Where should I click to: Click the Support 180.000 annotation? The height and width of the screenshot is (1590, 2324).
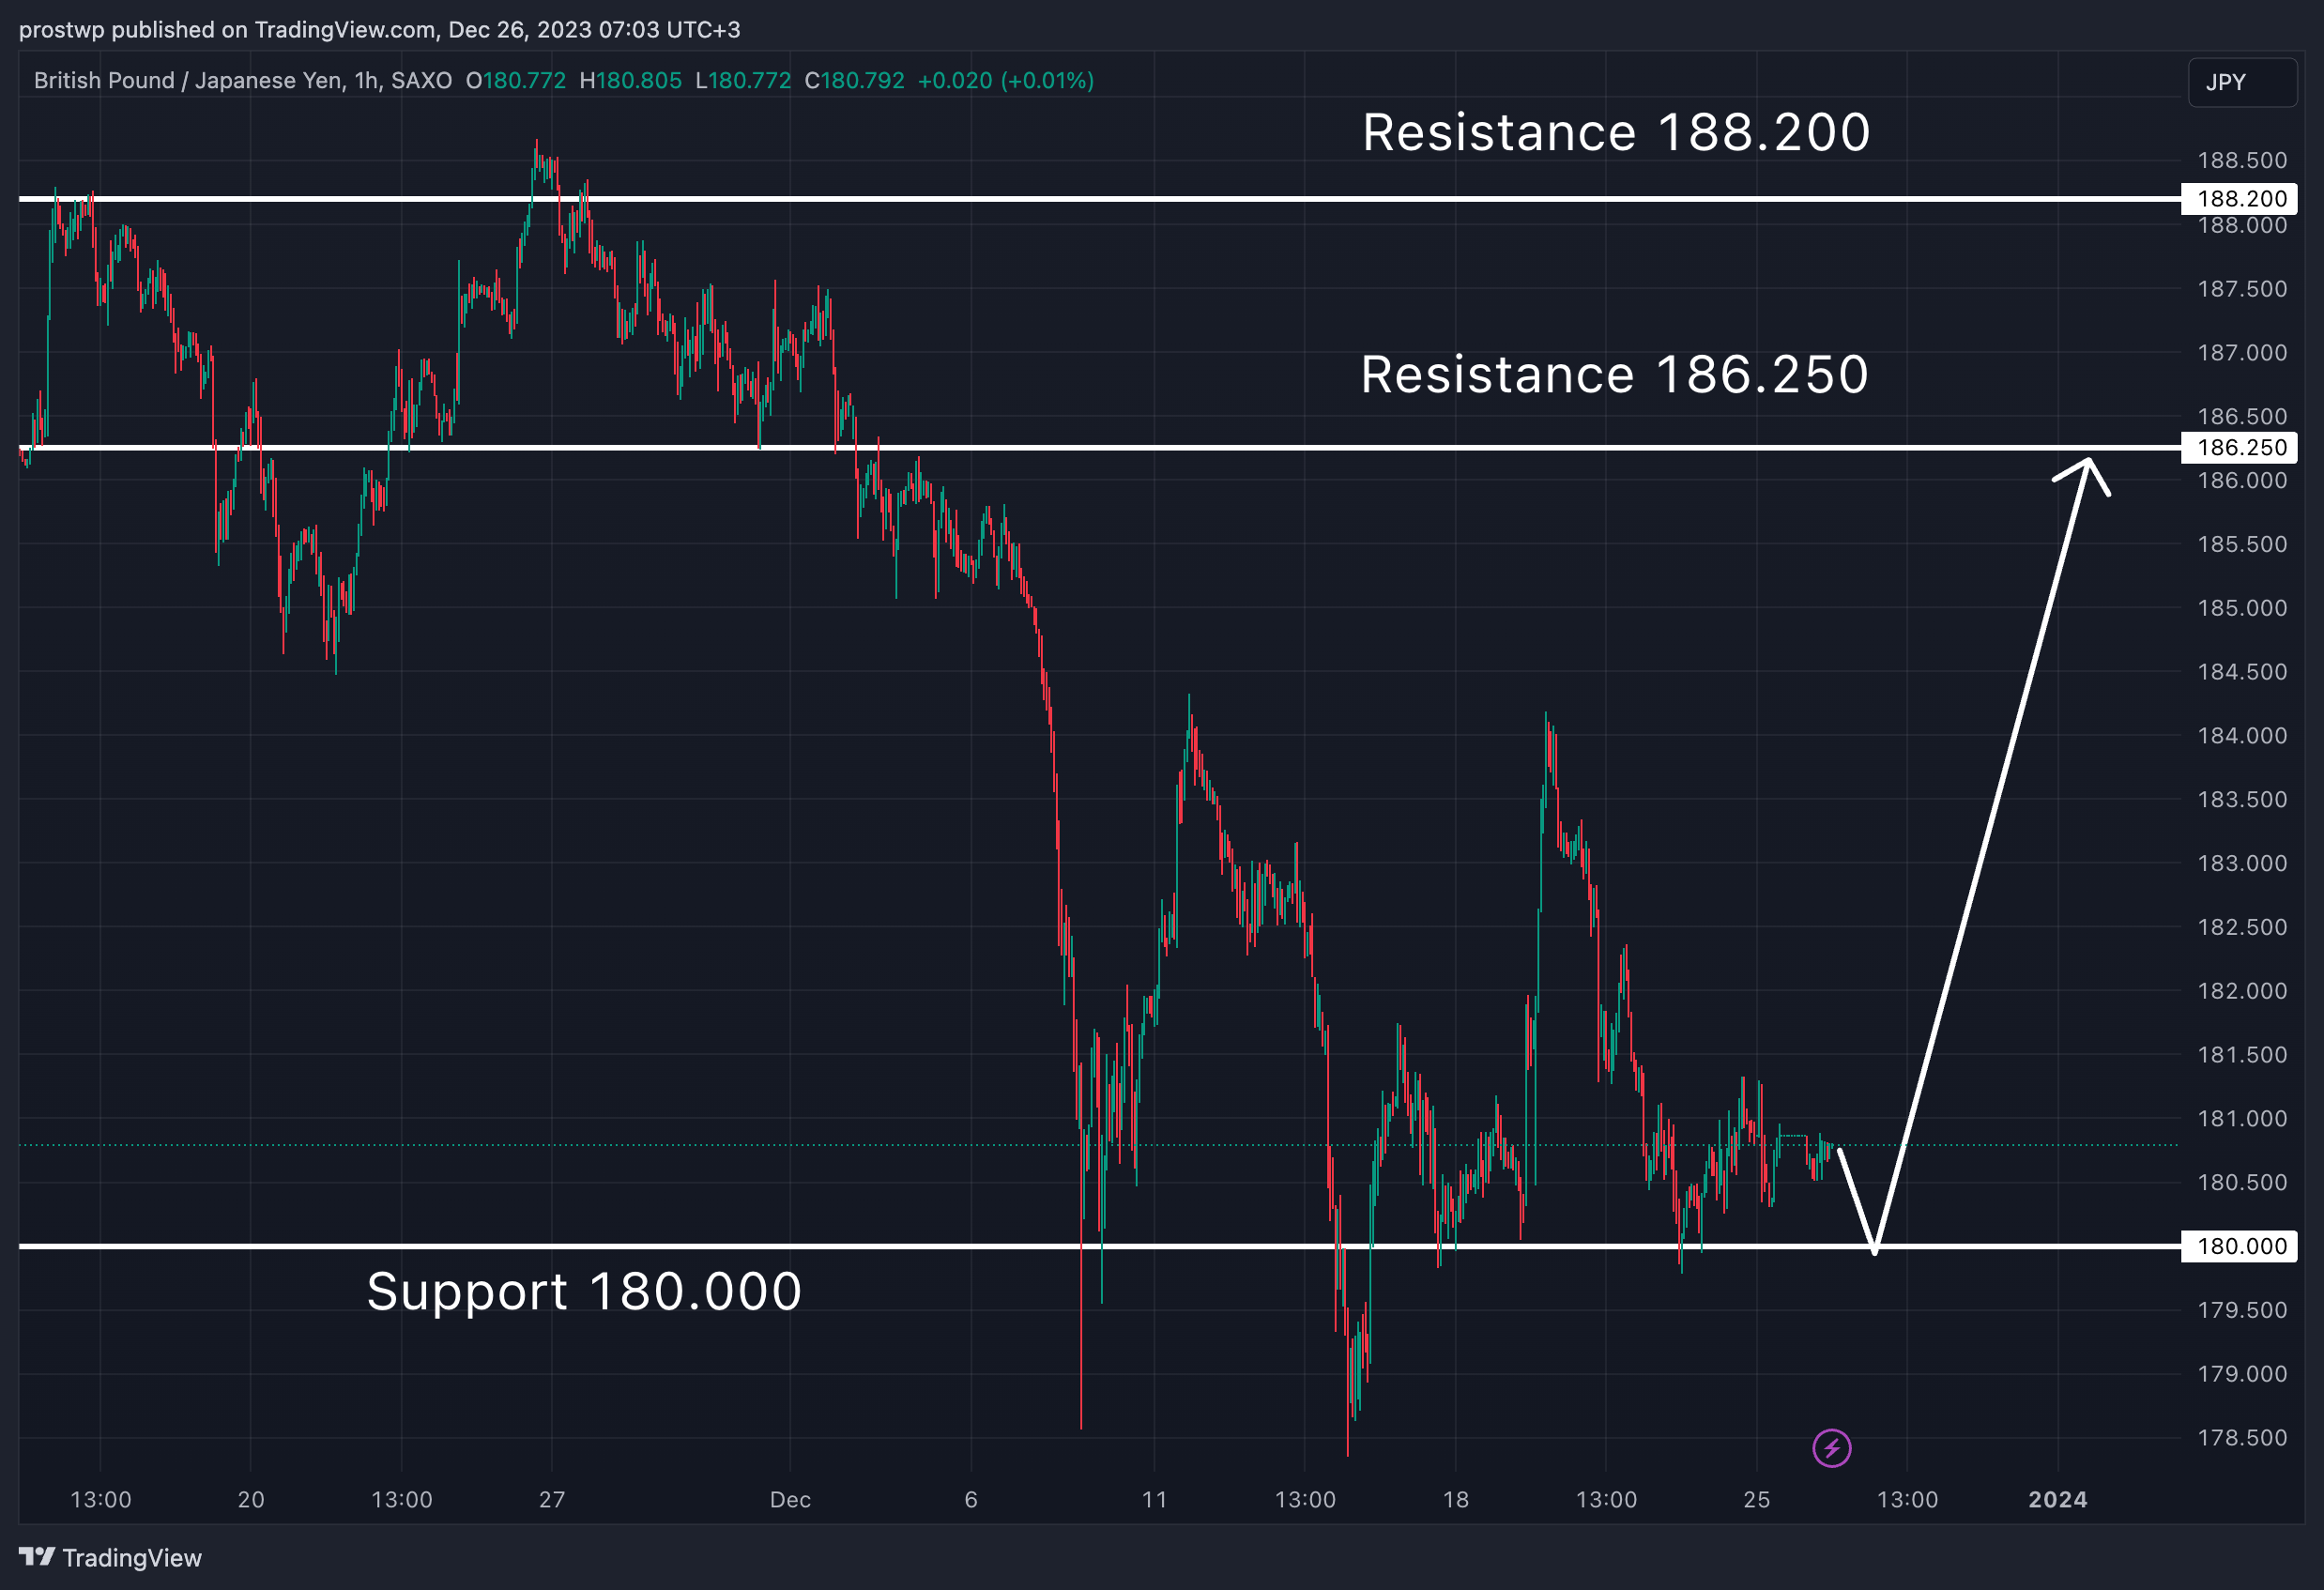click(x=584, y=1291)
